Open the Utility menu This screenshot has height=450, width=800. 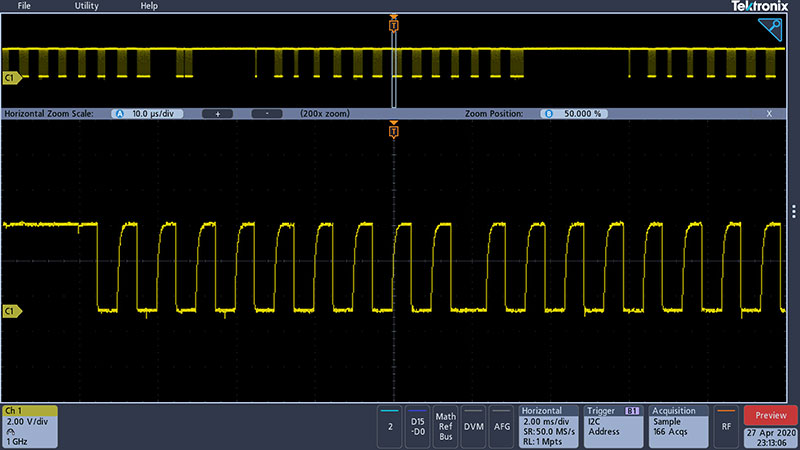coord(87,6)
